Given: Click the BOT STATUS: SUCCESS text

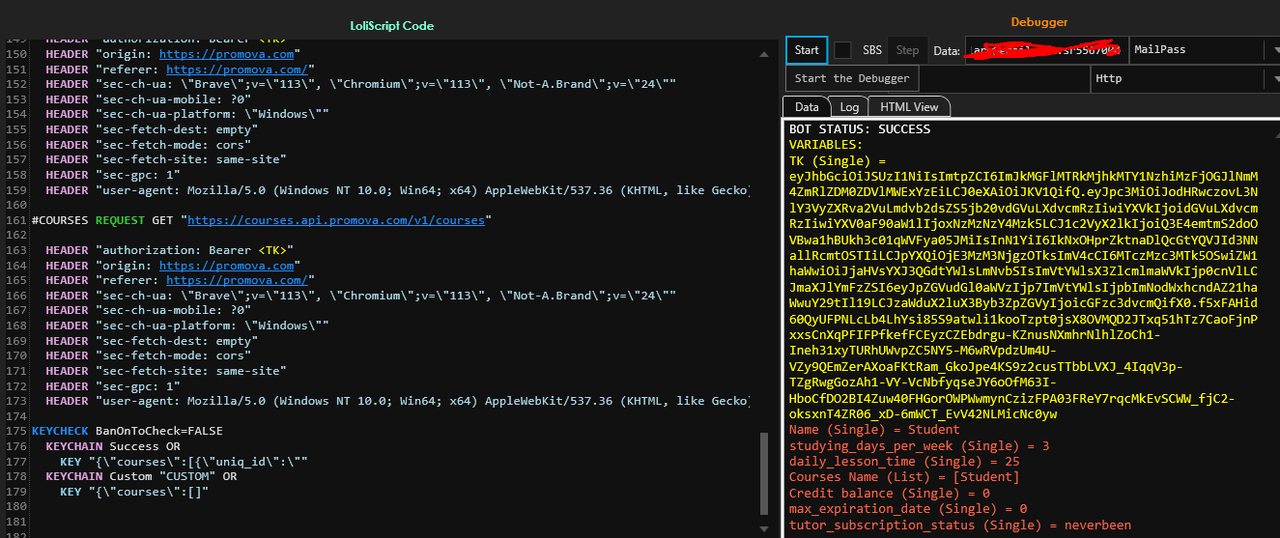Looking at the screenshot, I should [860, 129].
